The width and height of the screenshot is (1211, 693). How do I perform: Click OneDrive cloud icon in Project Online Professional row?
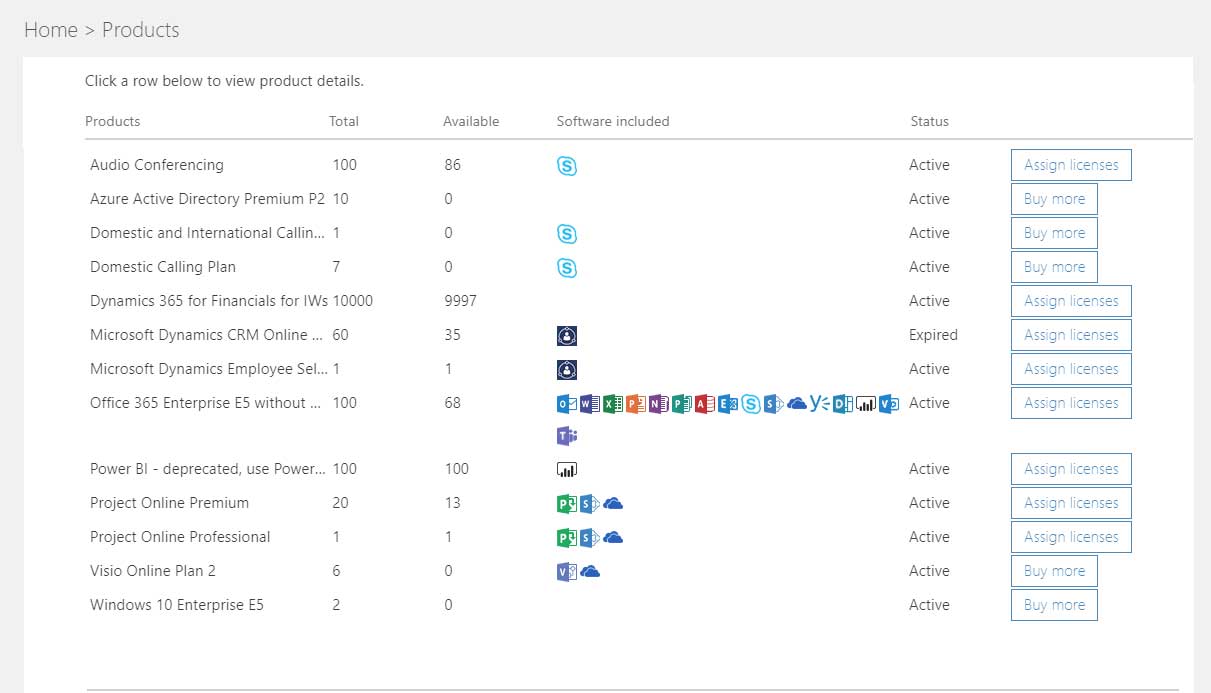(613, 537)
